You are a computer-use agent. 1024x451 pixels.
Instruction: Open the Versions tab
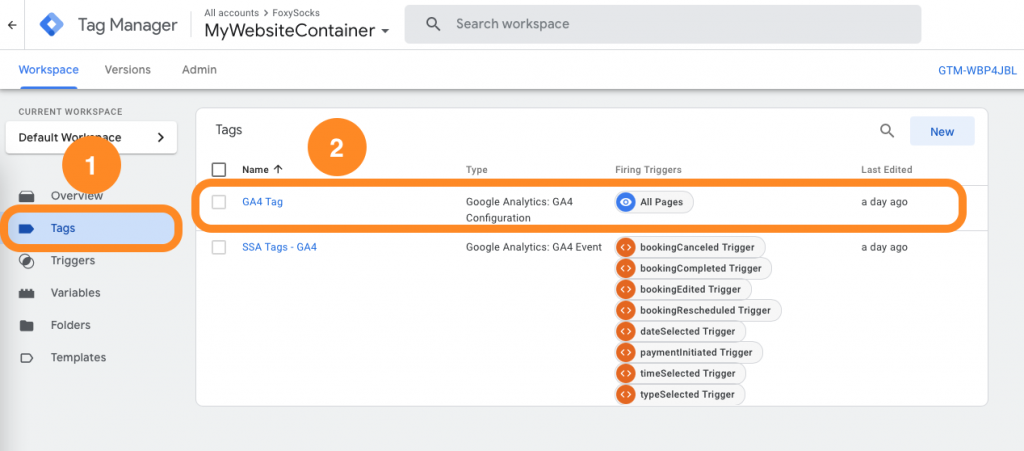coord(127,70)
